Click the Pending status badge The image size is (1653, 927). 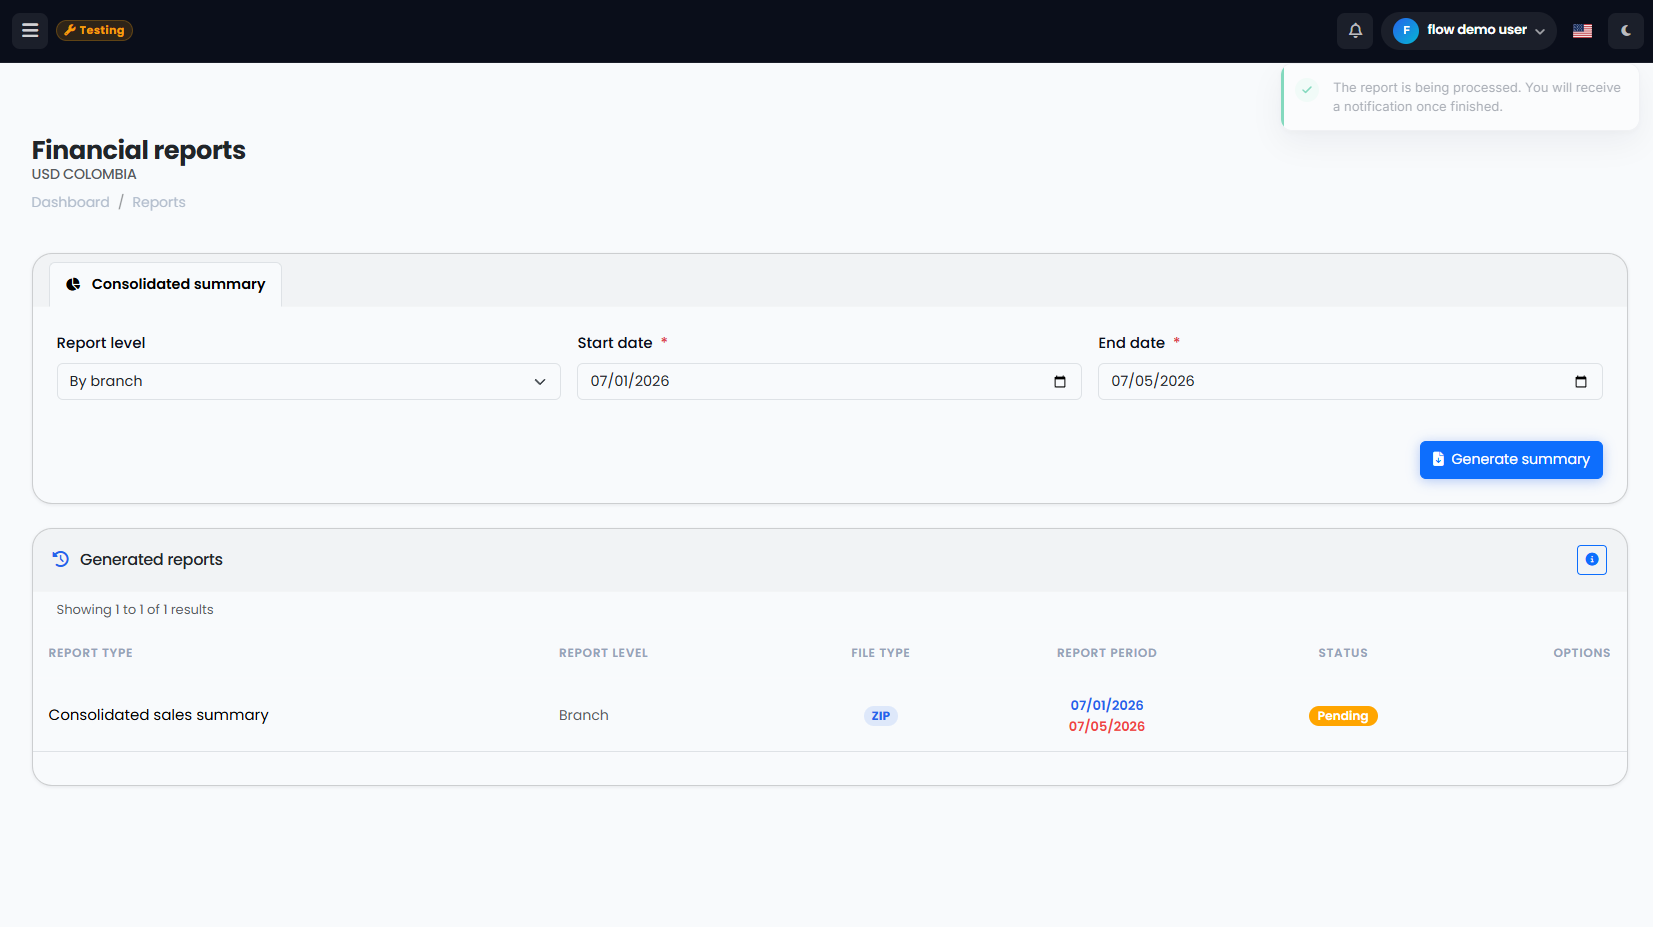tap(1343, 716)
